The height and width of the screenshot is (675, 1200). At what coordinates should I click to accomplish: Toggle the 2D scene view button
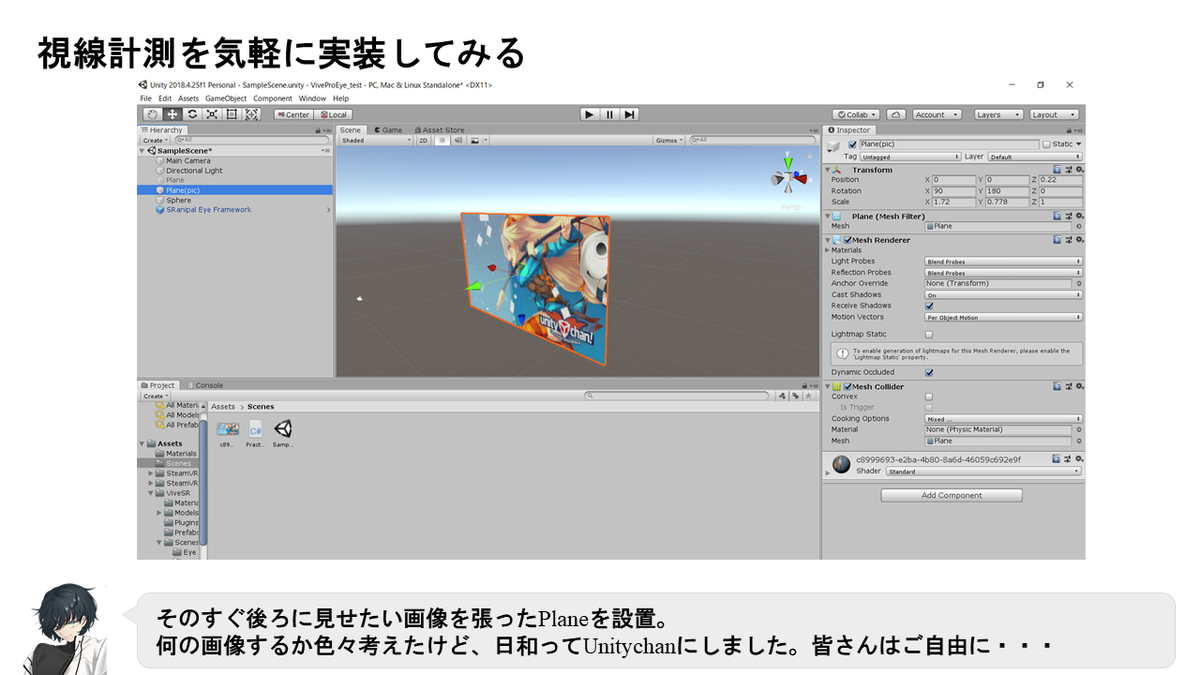pos(423,141)
